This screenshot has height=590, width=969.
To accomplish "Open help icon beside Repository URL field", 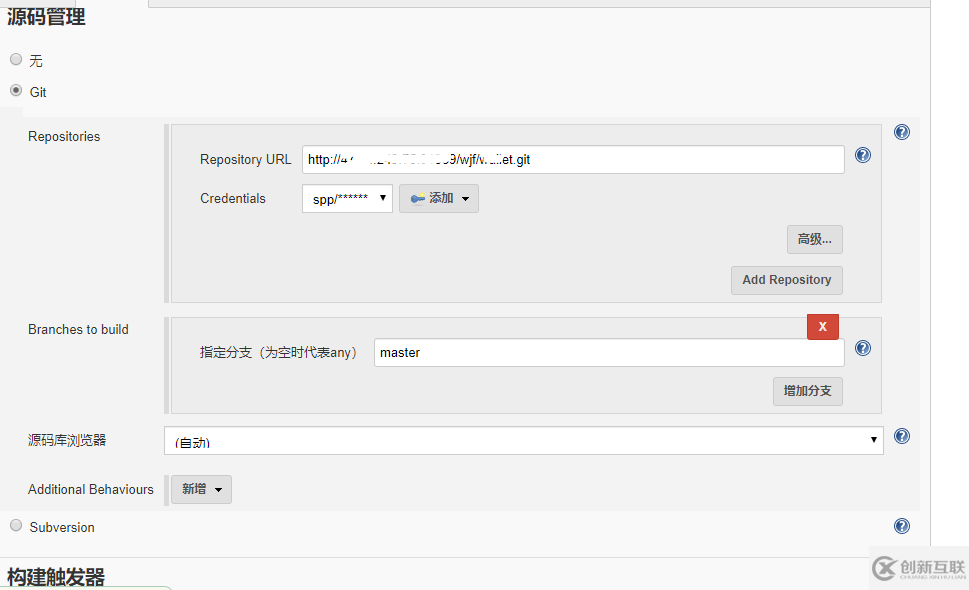I will (863, 155).
